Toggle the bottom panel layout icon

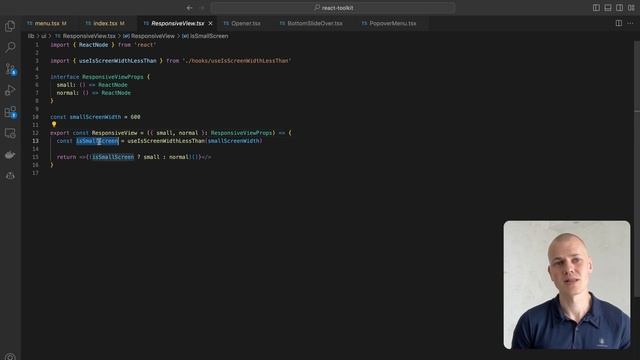click(608, 8)
